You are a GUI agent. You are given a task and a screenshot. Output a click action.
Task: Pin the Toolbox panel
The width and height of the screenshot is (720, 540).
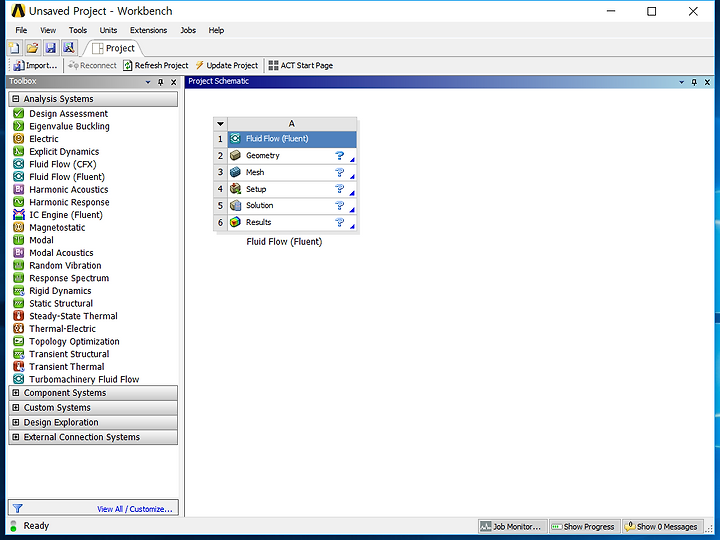pyautogui.click(x=160, y=82)
